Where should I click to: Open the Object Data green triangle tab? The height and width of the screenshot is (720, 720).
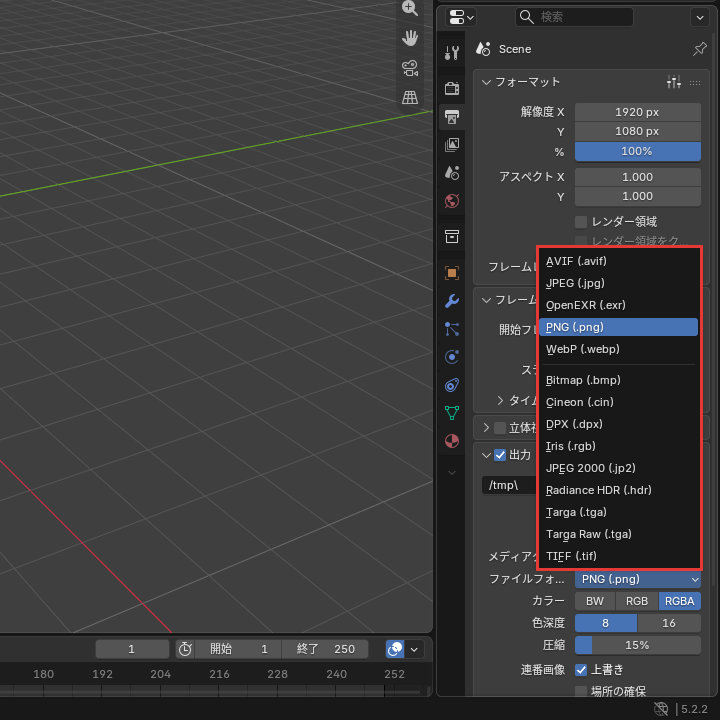tap(452, 413)
